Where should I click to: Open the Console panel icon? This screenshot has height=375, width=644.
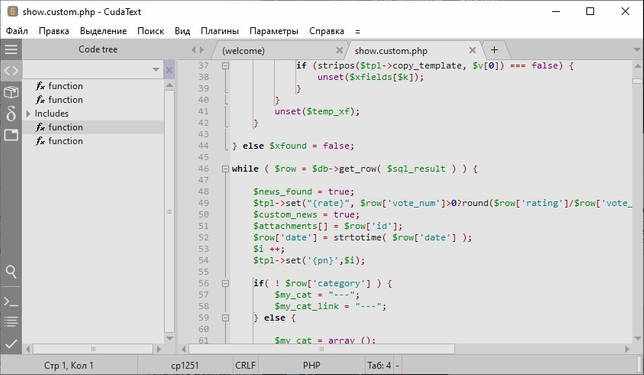coord(11,302)
